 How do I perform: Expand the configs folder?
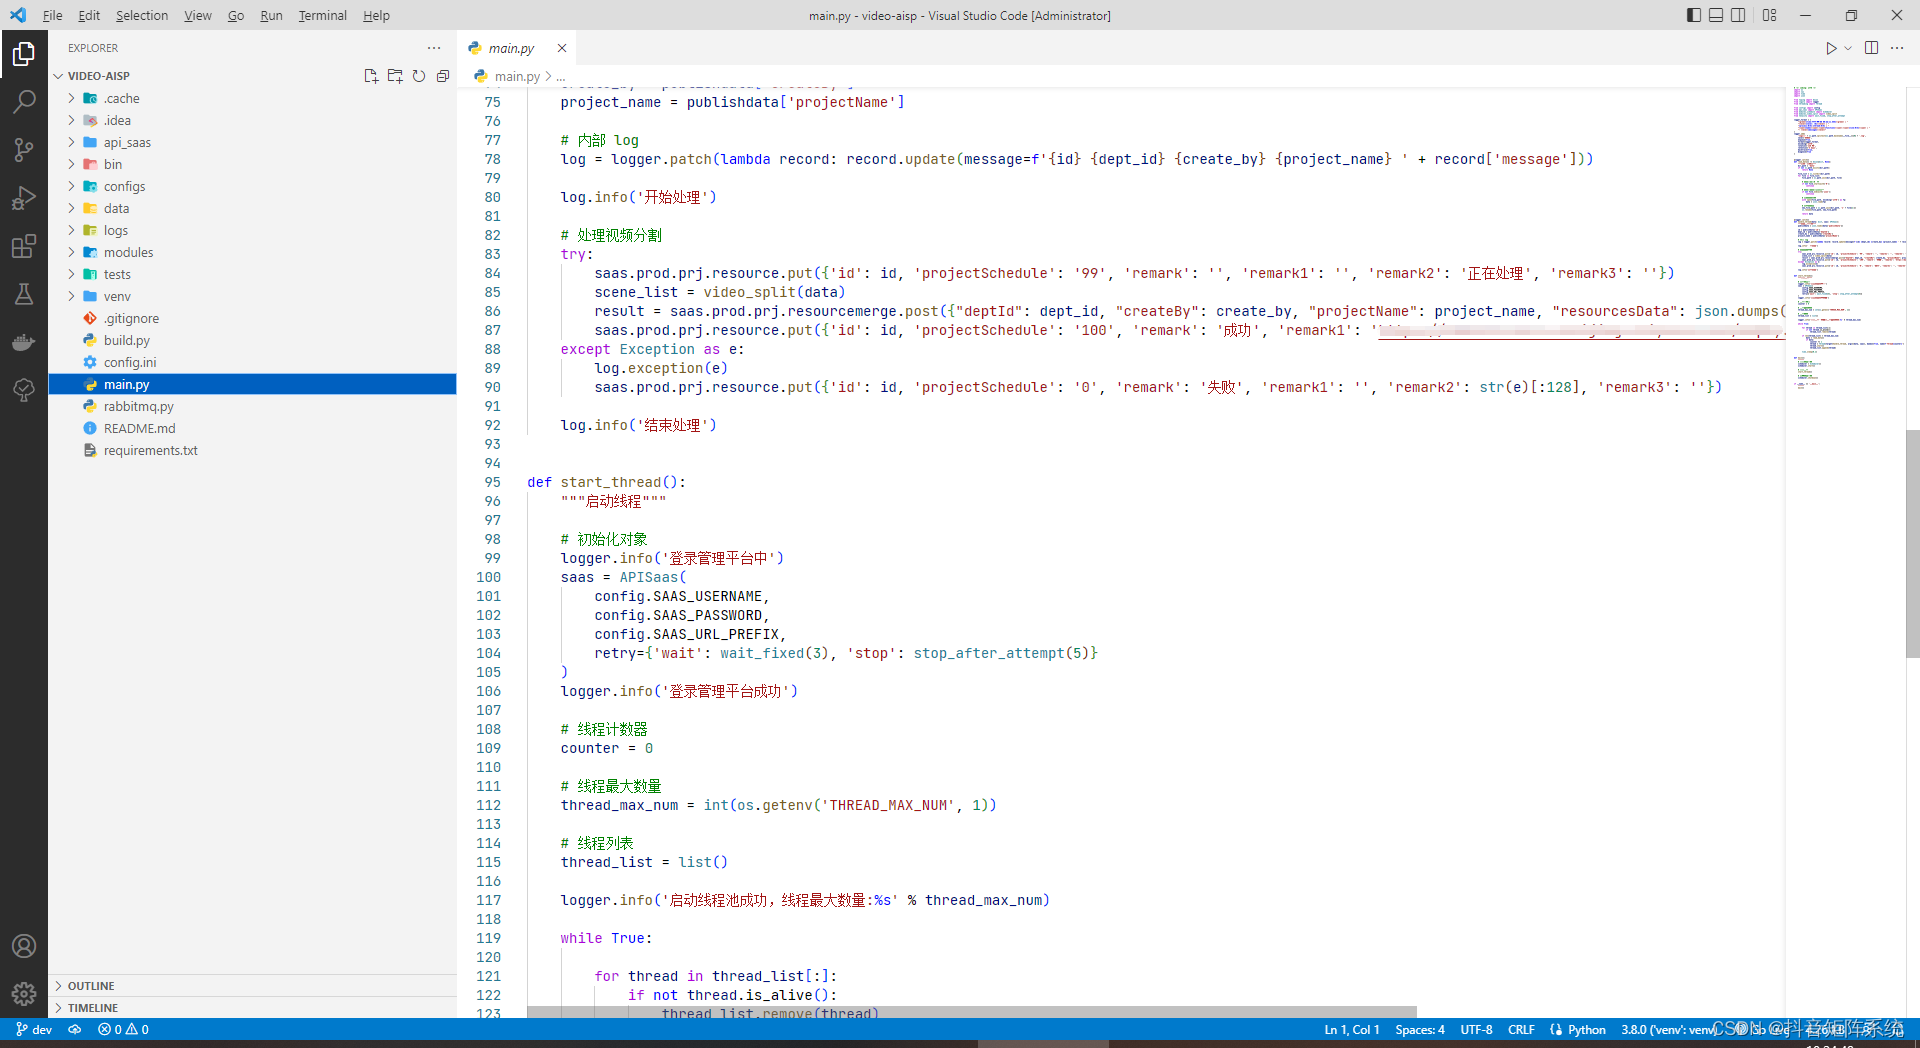(x=252, y=186)
